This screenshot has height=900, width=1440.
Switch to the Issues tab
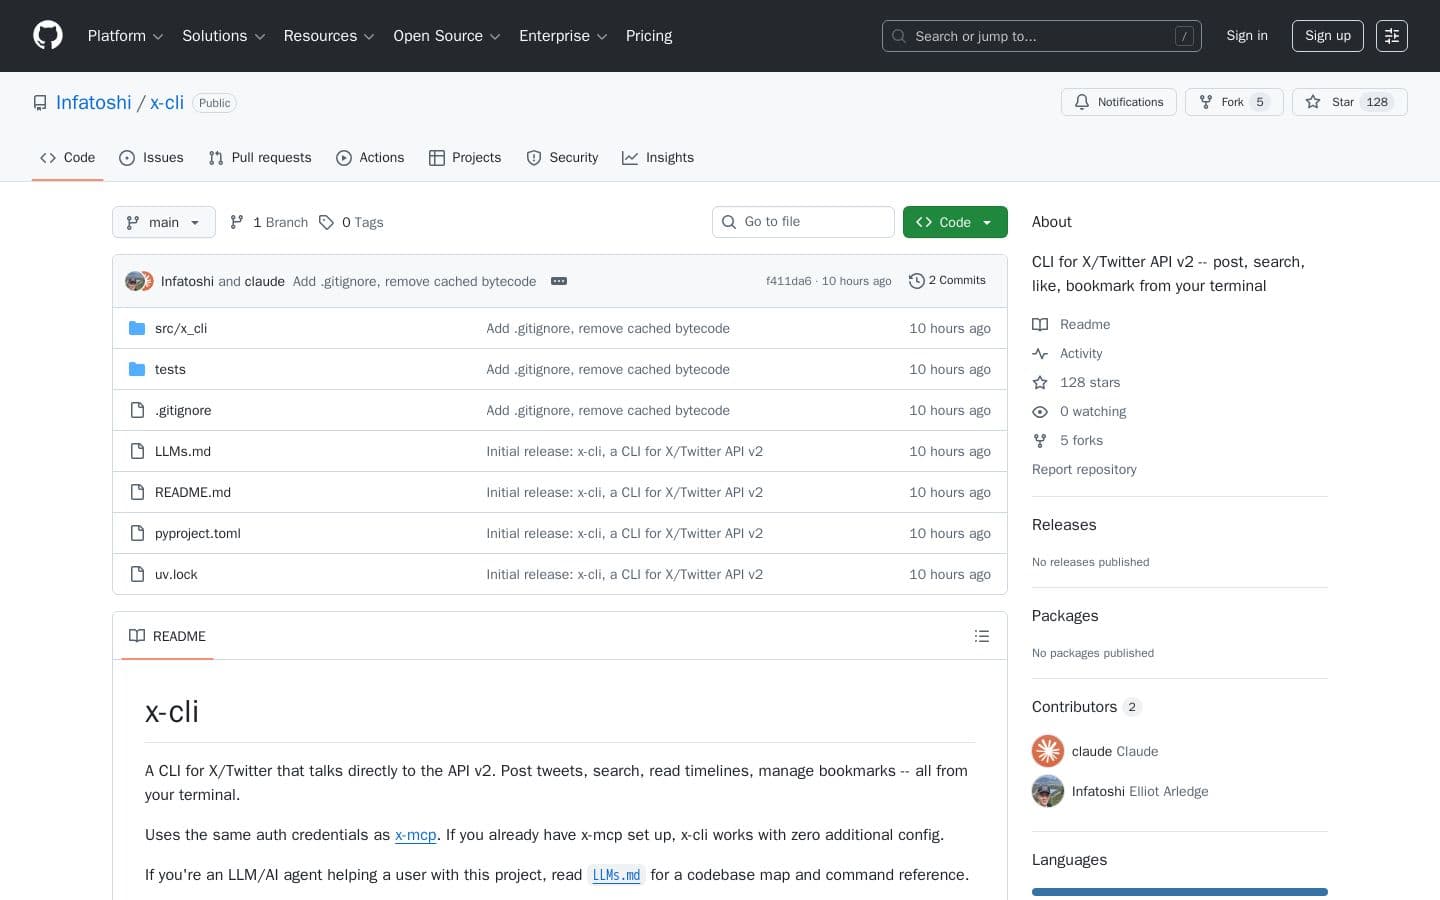coord(151,158)
